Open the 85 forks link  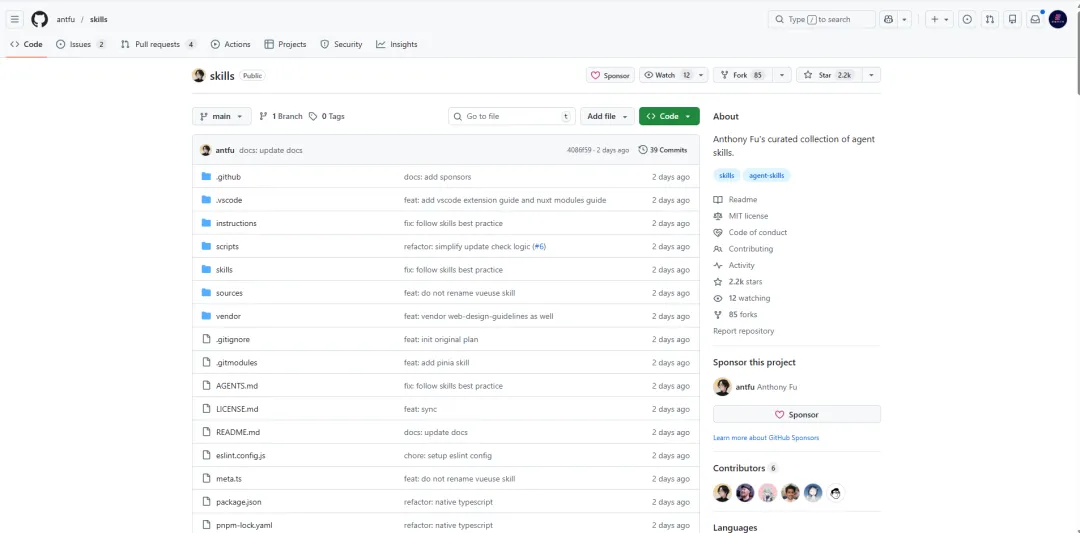pyautogui.click(x=742, y=315)
